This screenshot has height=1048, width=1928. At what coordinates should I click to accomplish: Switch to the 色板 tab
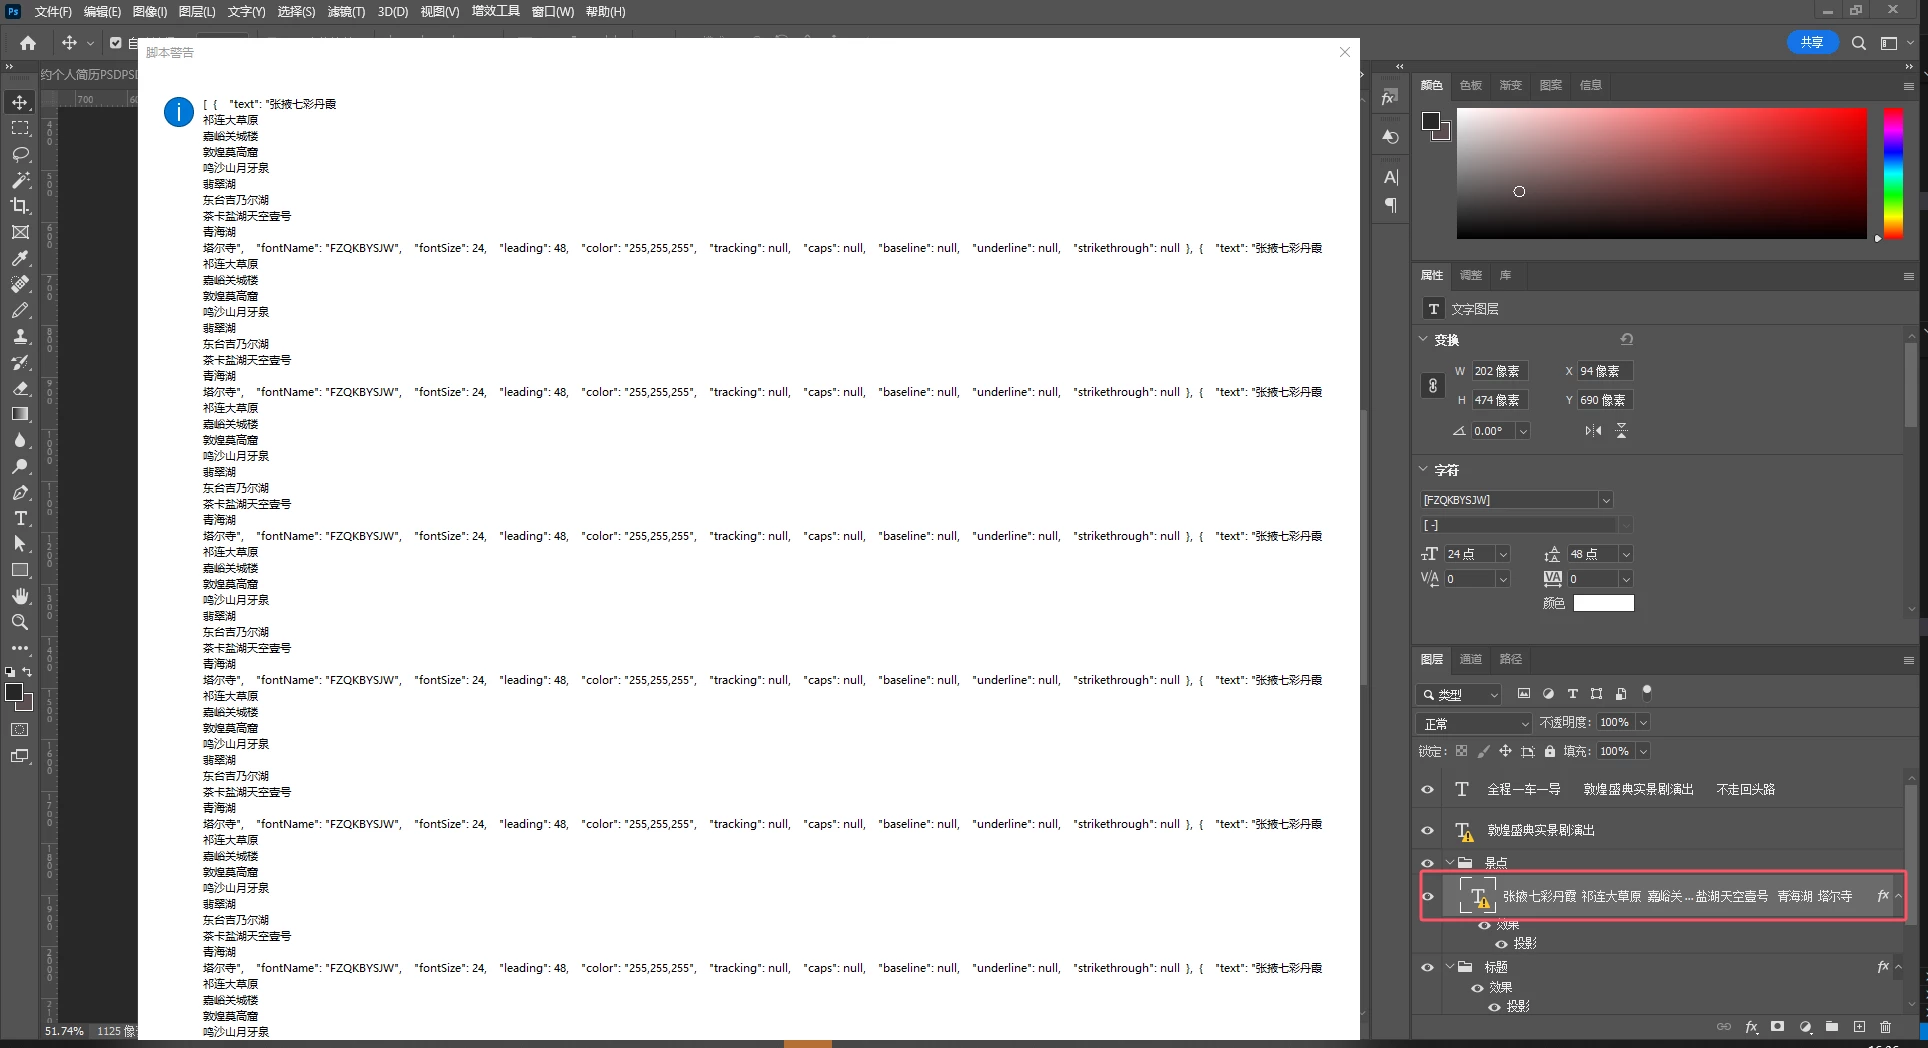[1470, 85]
